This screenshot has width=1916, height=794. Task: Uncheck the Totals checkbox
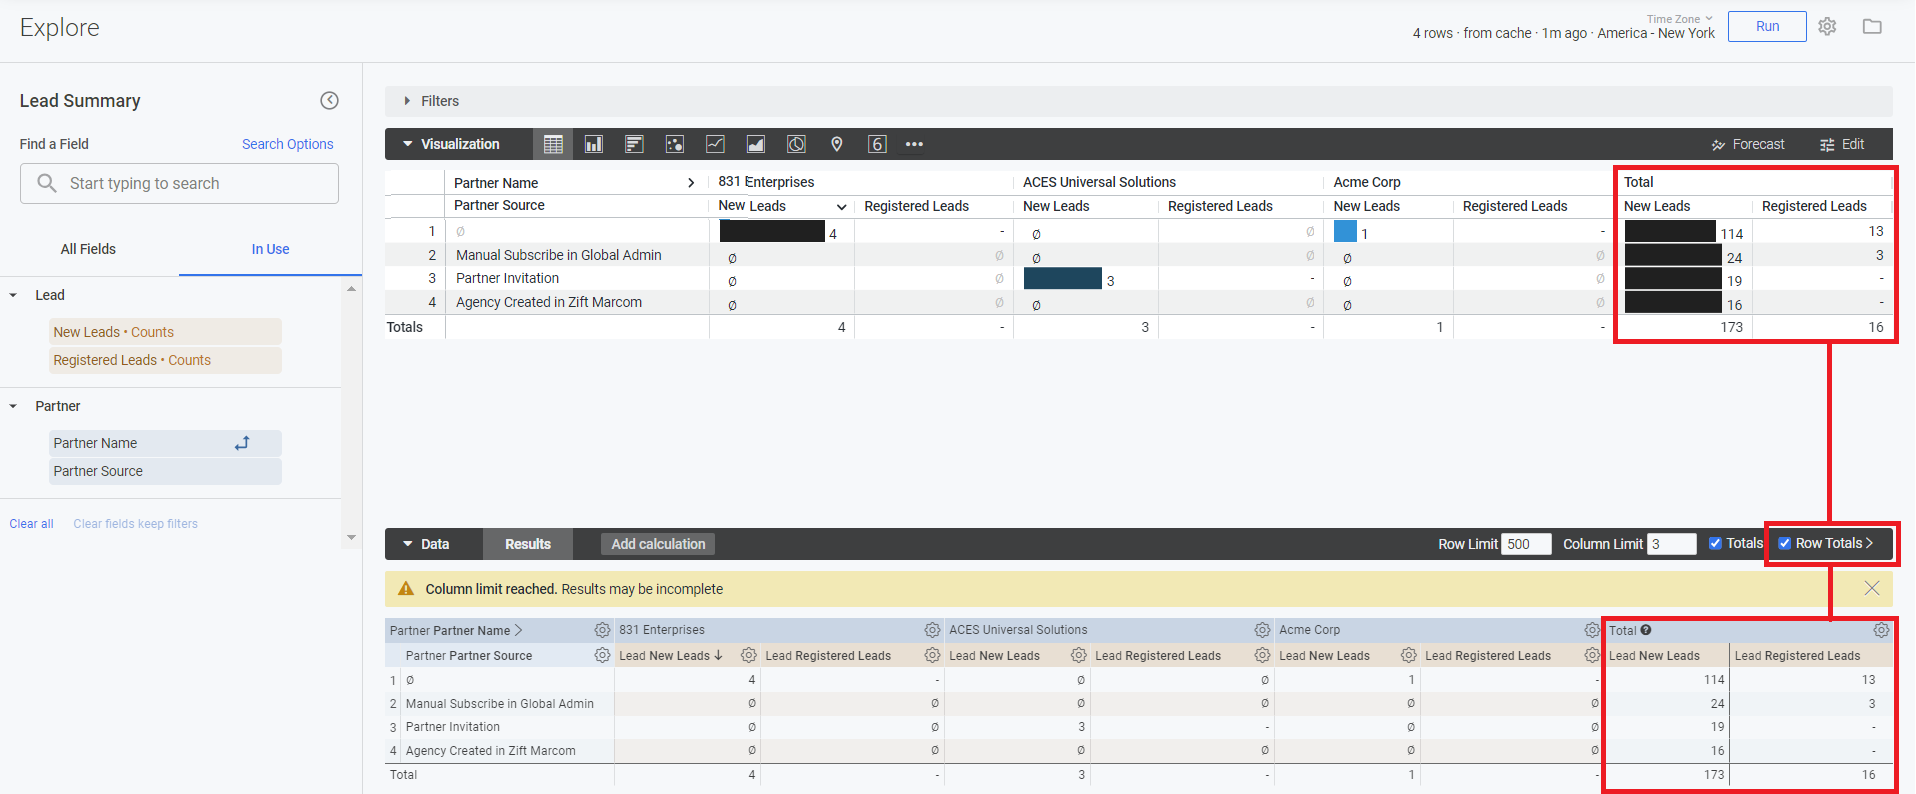click(1715, 544)
